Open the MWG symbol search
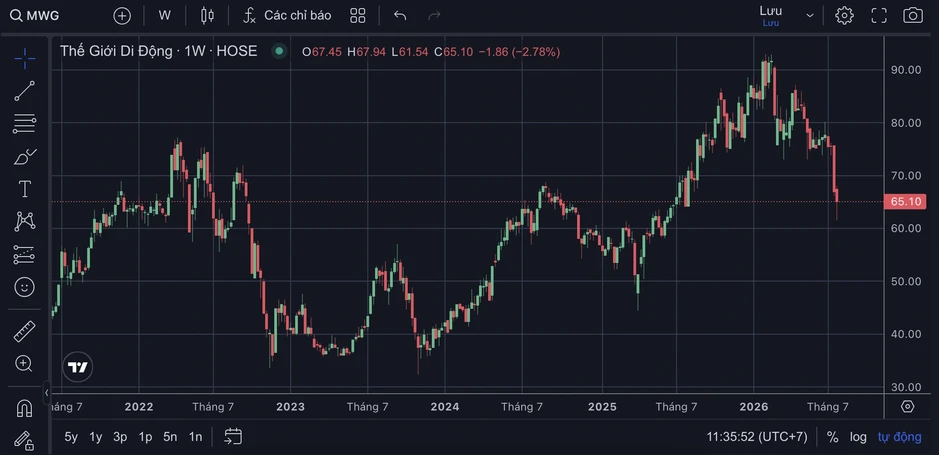The height and width of the screenshot is (455, 939). click(x=35, y=16)
